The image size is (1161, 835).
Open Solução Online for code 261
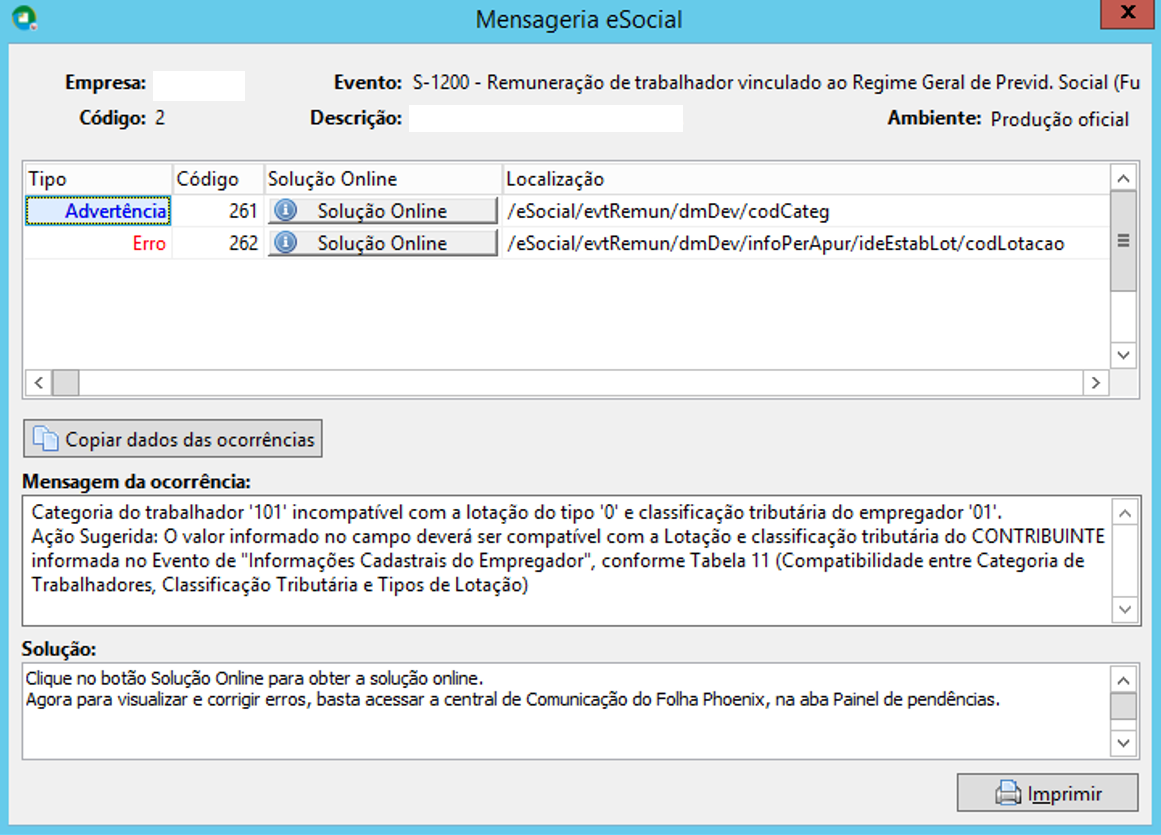point(382,211)
